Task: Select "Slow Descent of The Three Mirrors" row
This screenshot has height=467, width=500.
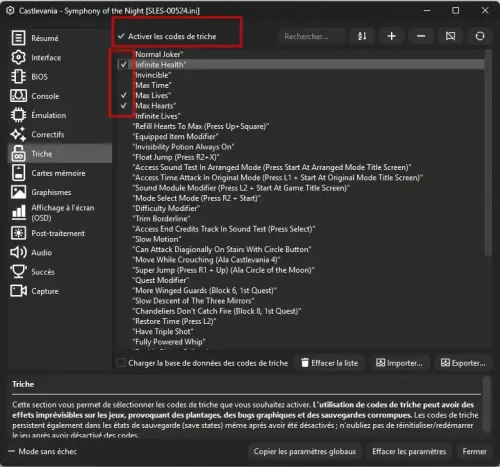Action: click(x=301, y=301)
